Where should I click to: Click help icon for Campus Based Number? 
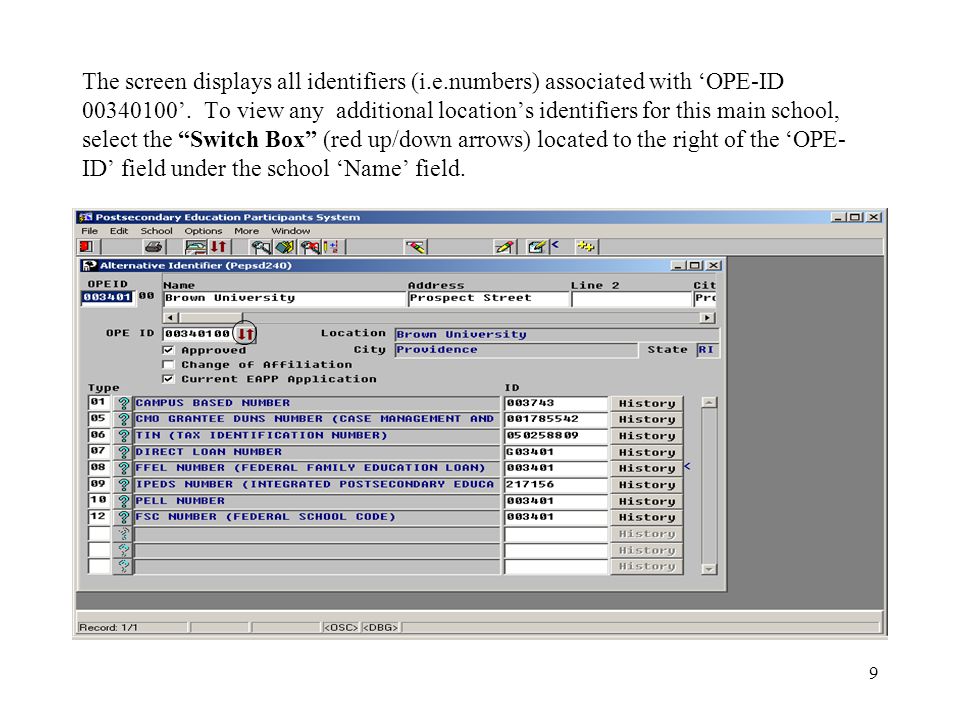(124, 403)
